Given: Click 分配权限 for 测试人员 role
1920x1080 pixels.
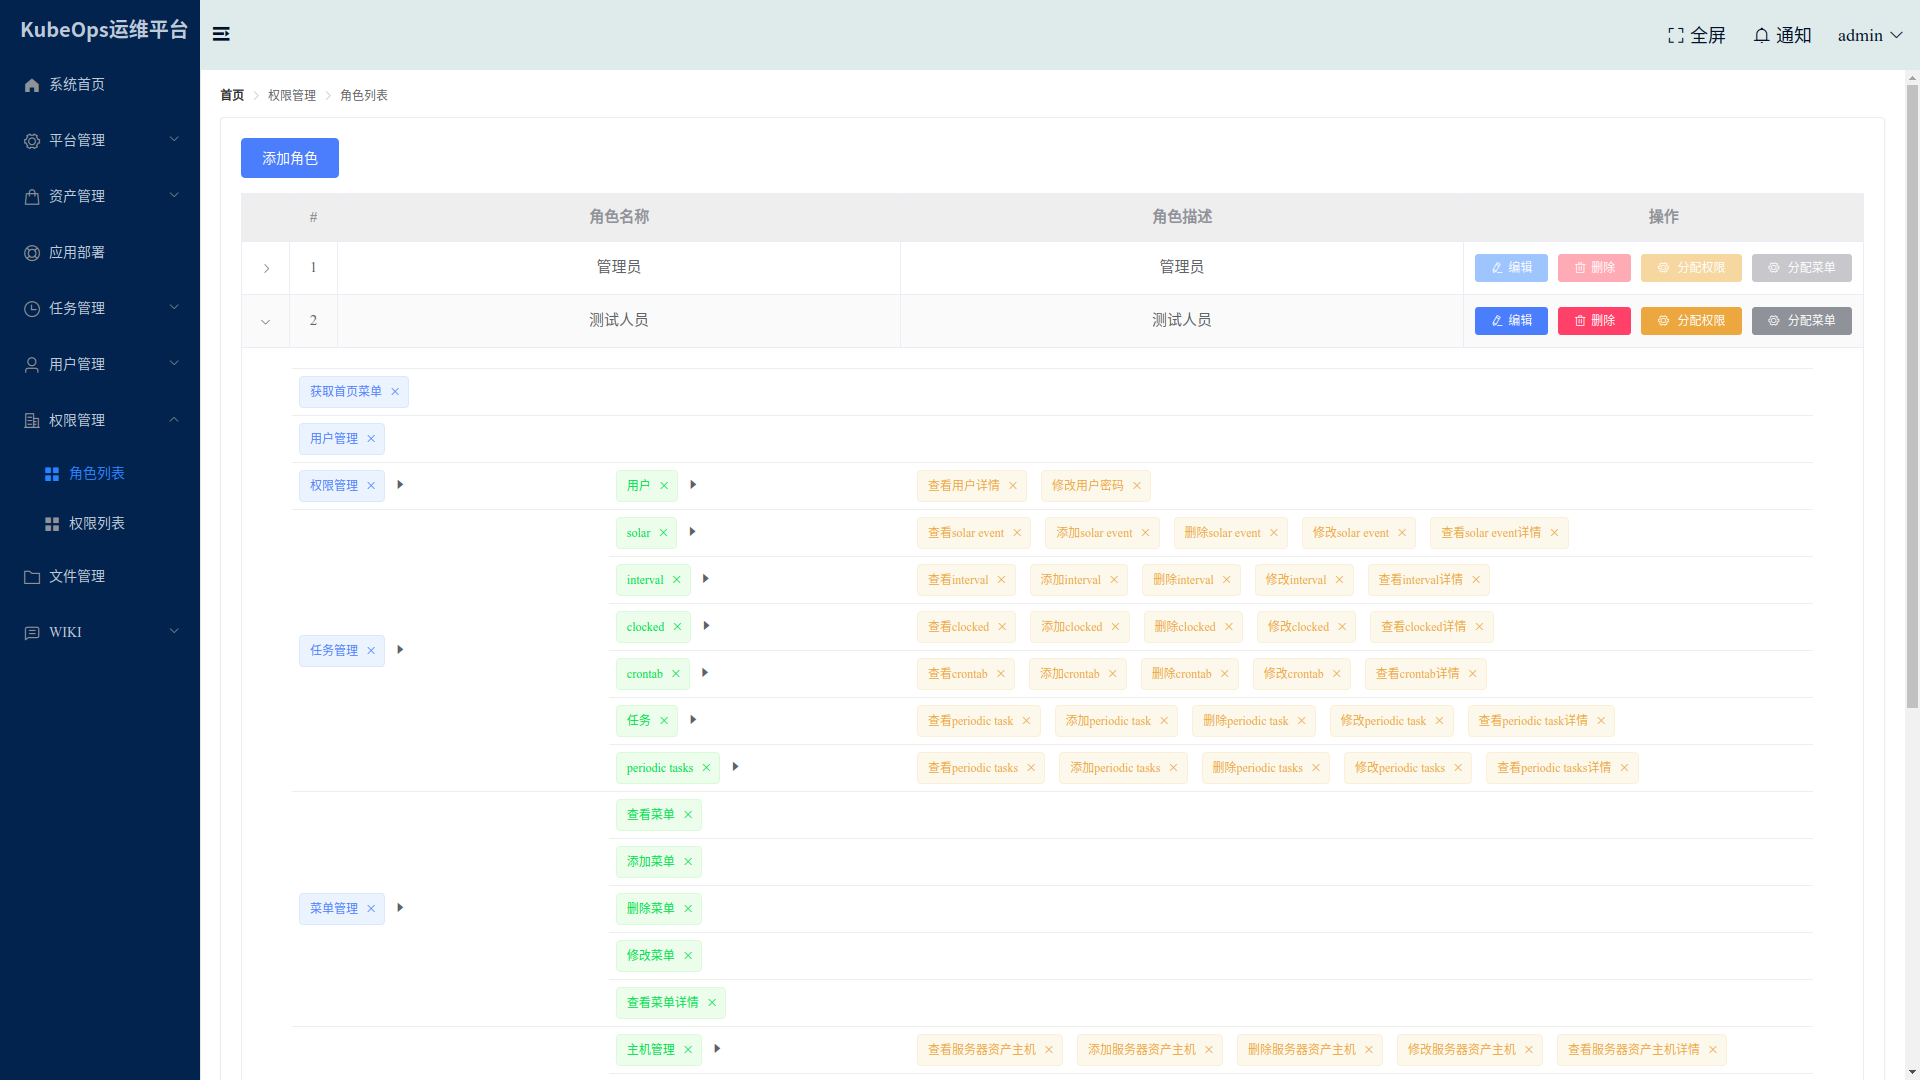Looking at the screenshot, I should point(1690,321).
